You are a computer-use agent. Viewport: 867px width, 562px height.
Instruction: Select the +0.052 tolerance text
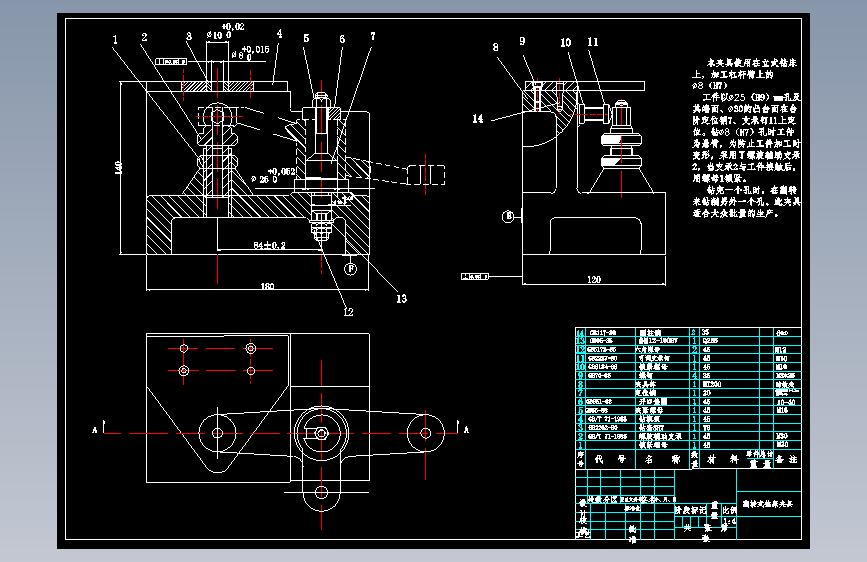[281, 171]
